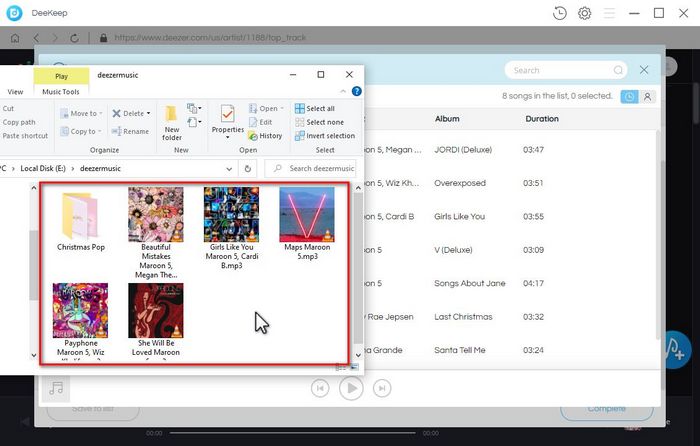Image resolution: width=700 pixels, height=446 pixels.
Task: Select Girls Like You Maroon 5 file
Action: tap(231, 228)
